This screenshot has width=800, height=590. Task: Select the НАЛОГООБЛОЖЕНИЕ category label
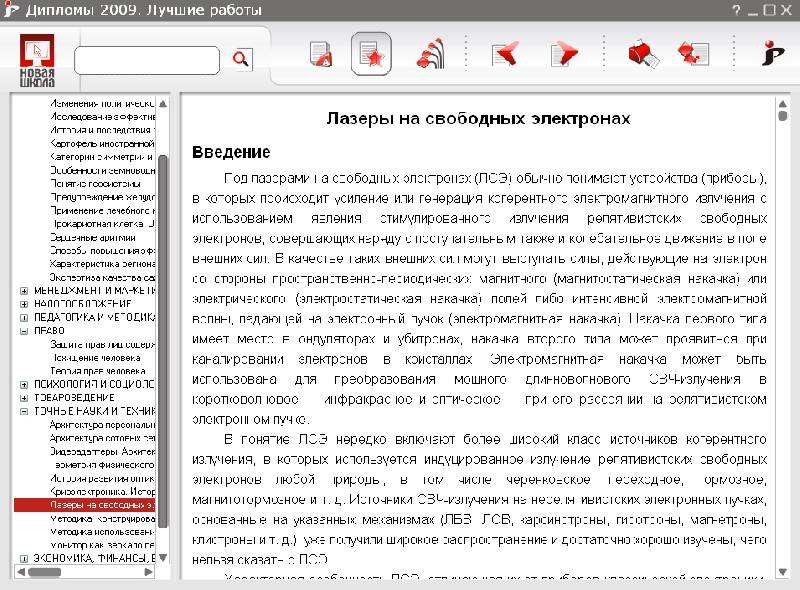83,304
